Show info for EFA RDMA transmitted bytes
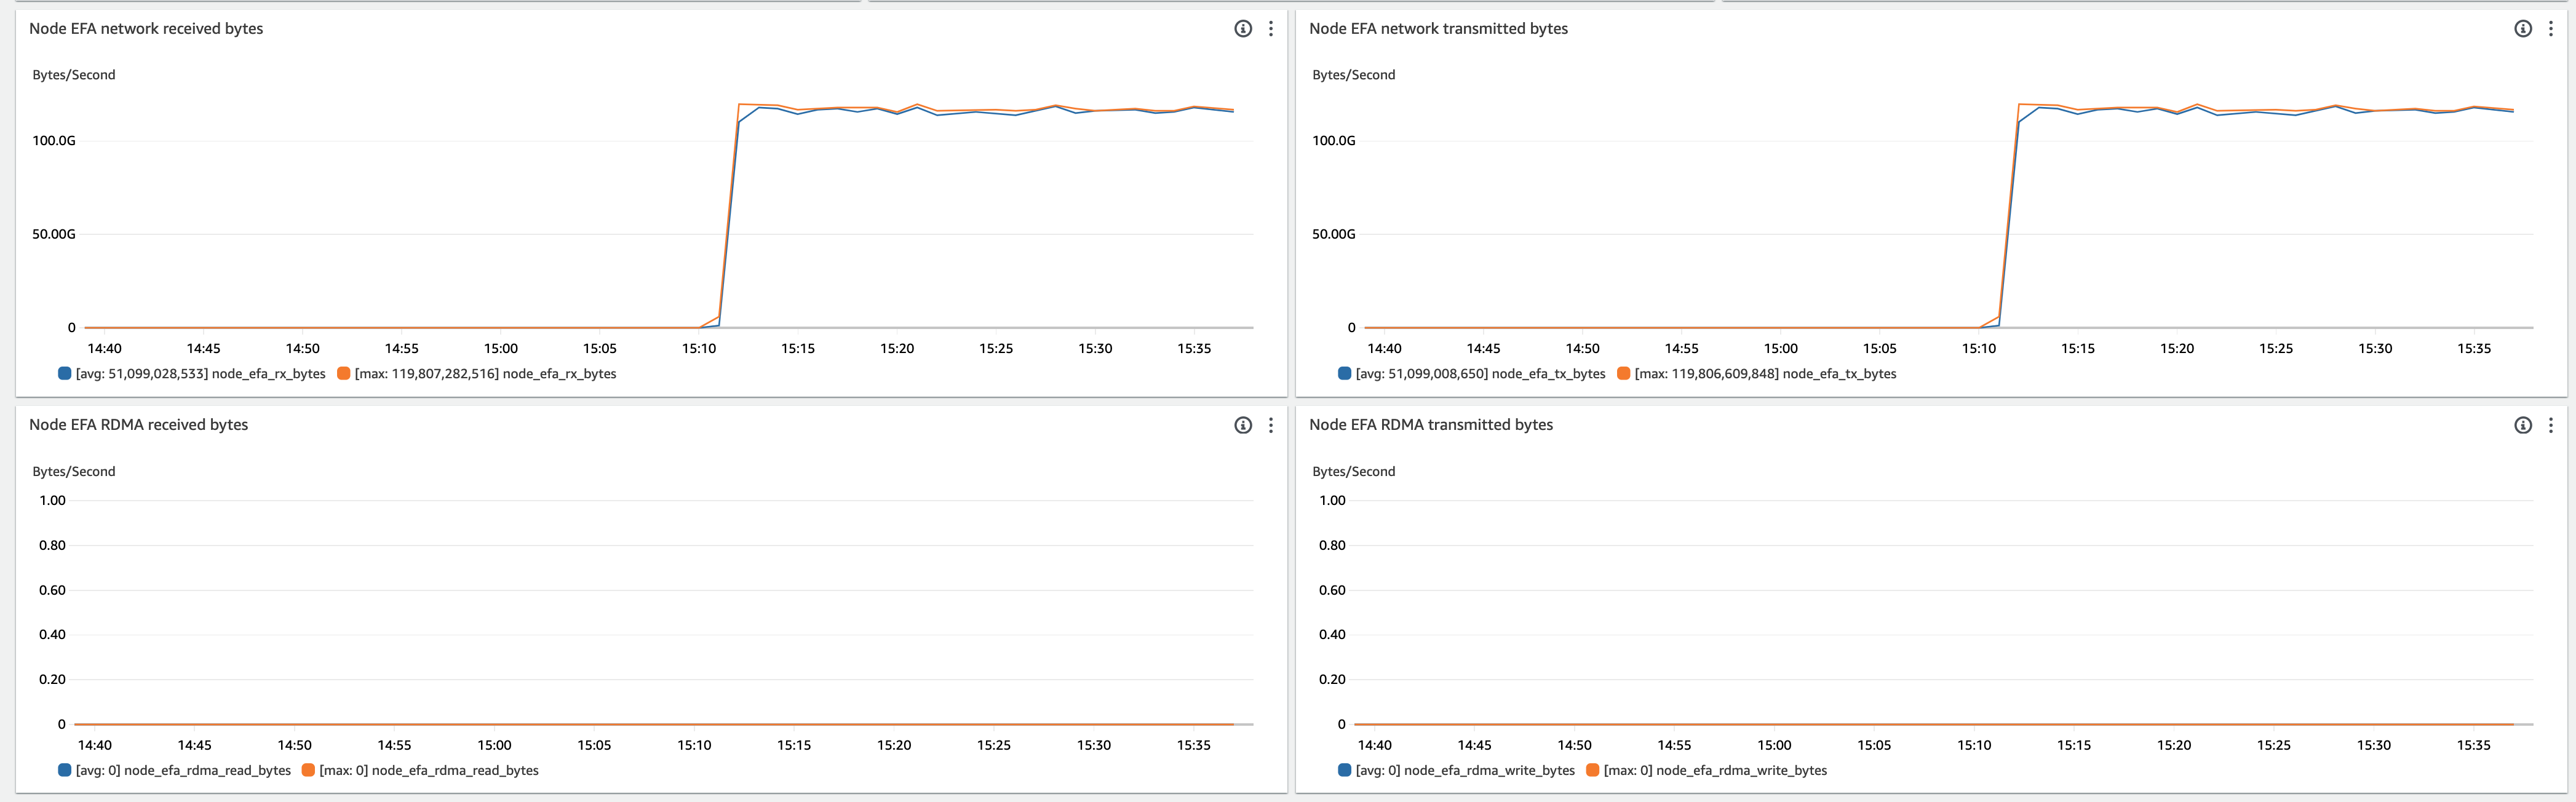 pyautogui.click(x=2523, y=425)
